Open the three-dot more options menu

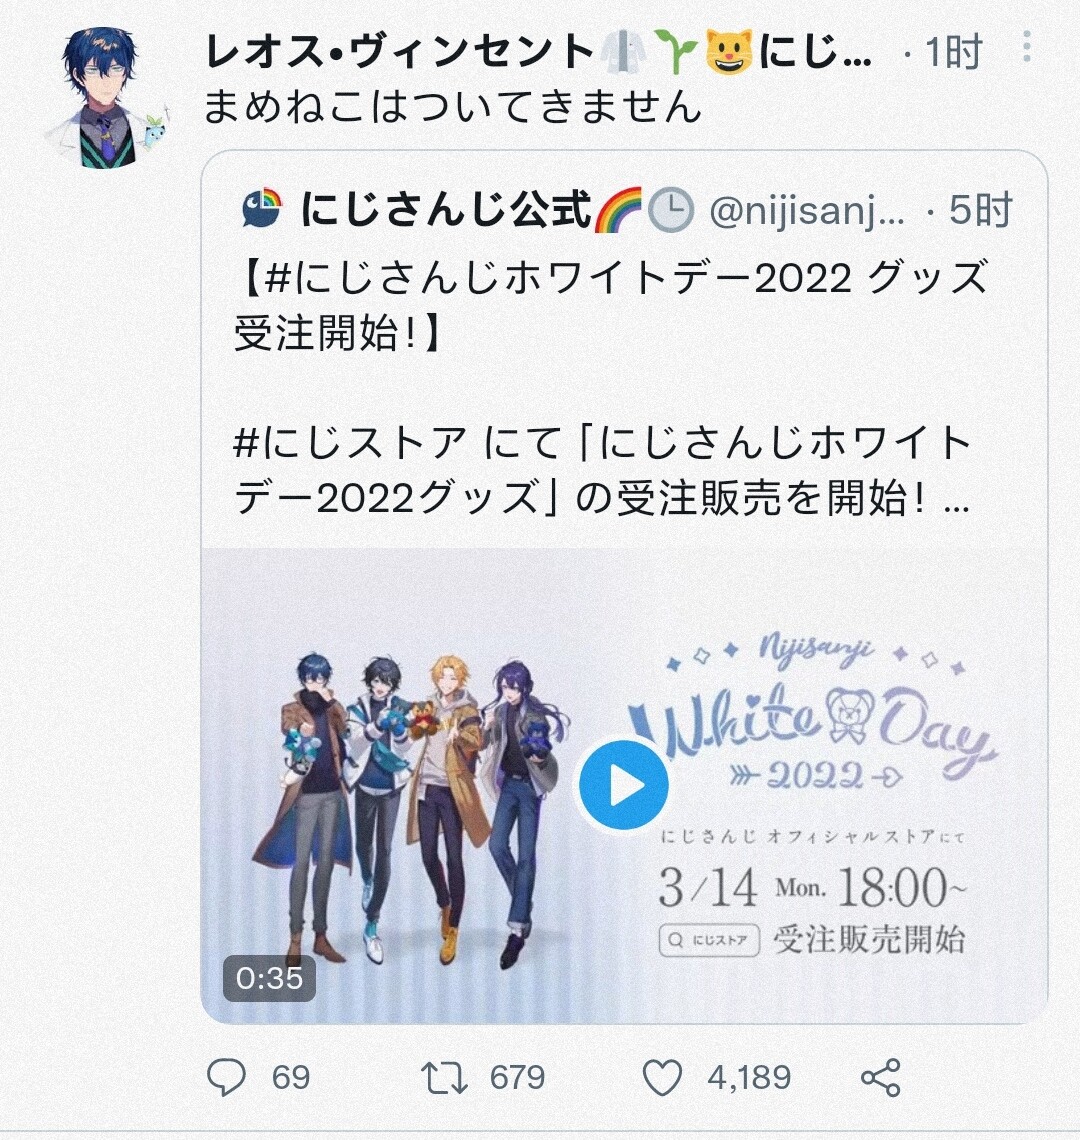coord(1026,47)
